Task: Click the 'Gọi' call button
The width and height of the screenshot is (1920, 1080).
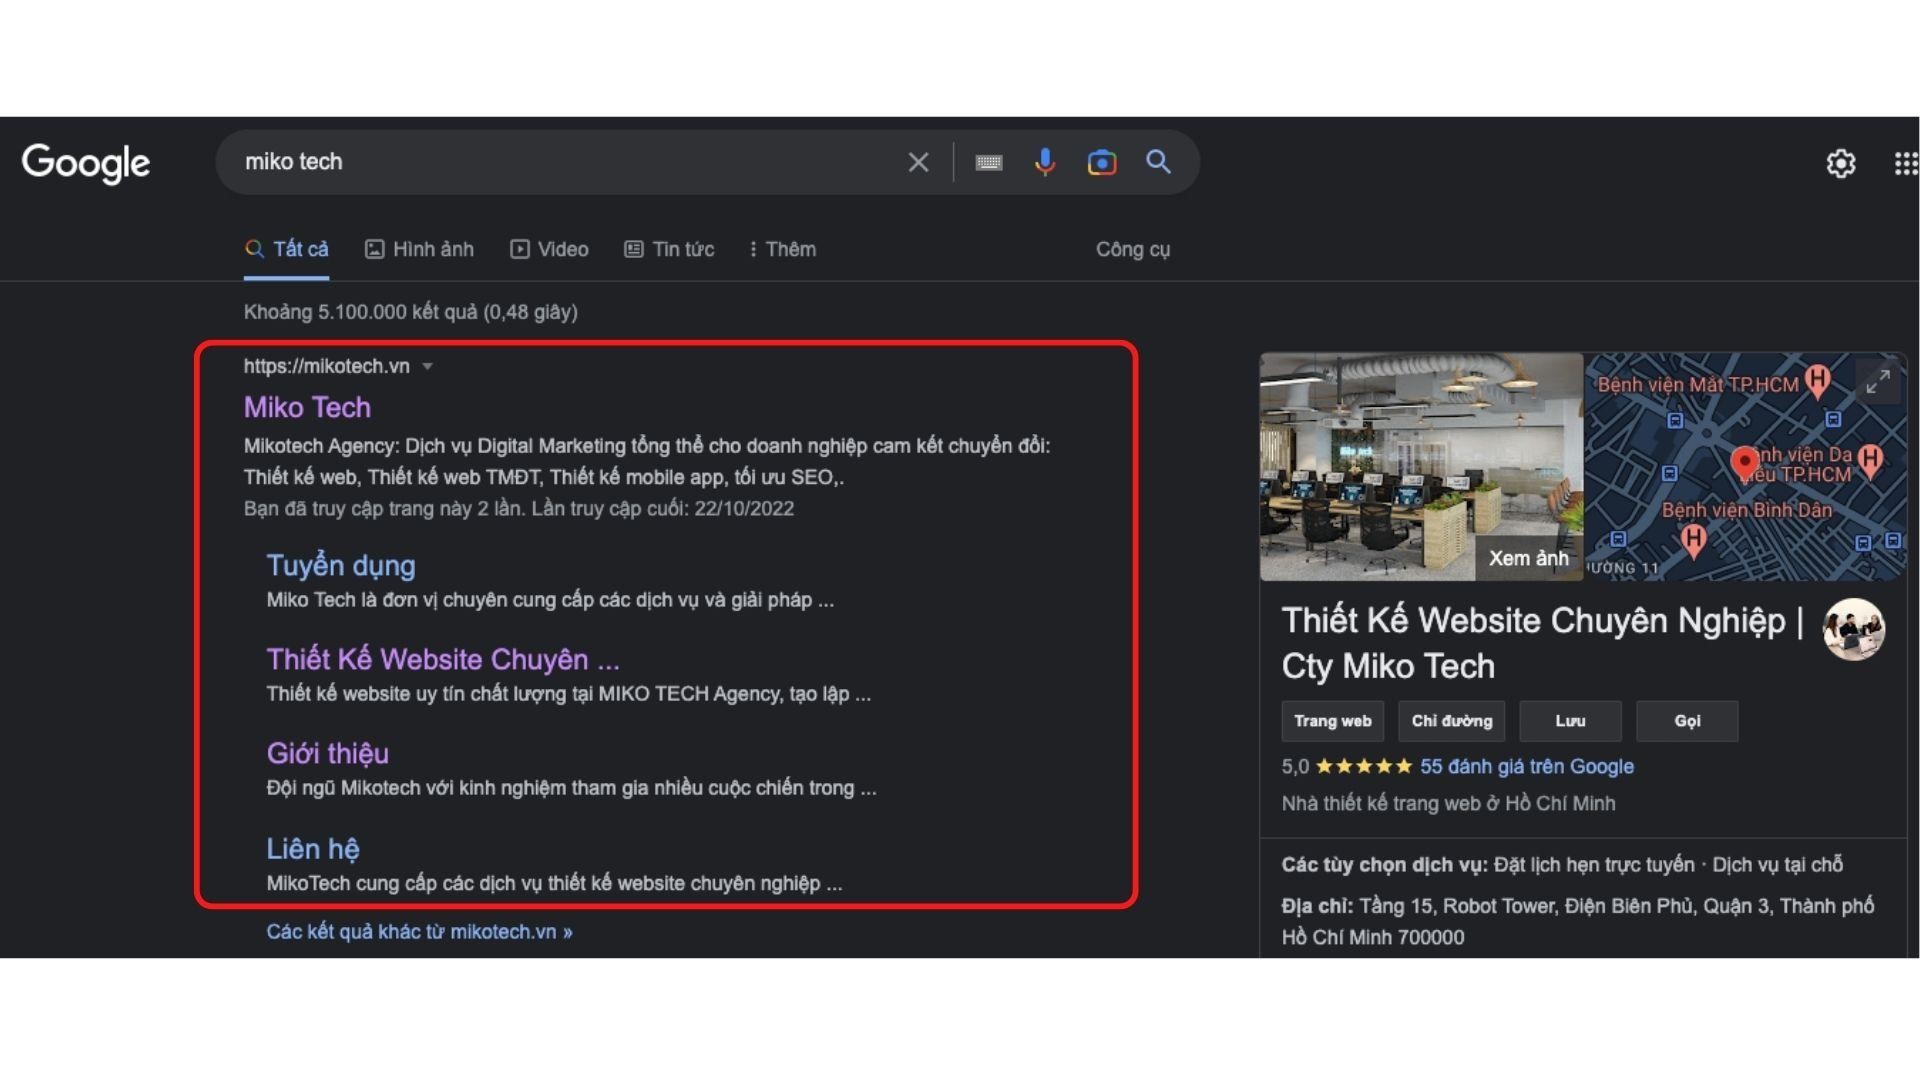Action: (x=1687, y=721)
